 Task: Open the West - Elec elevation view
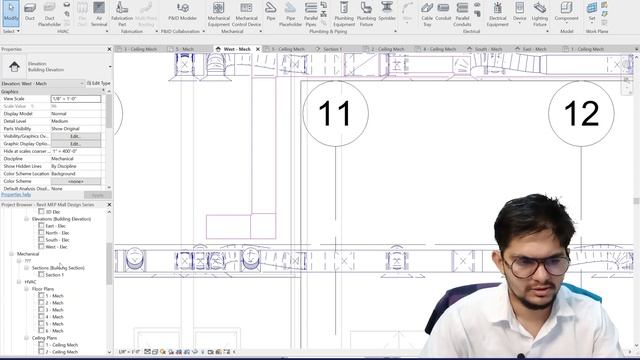point(56,247)
